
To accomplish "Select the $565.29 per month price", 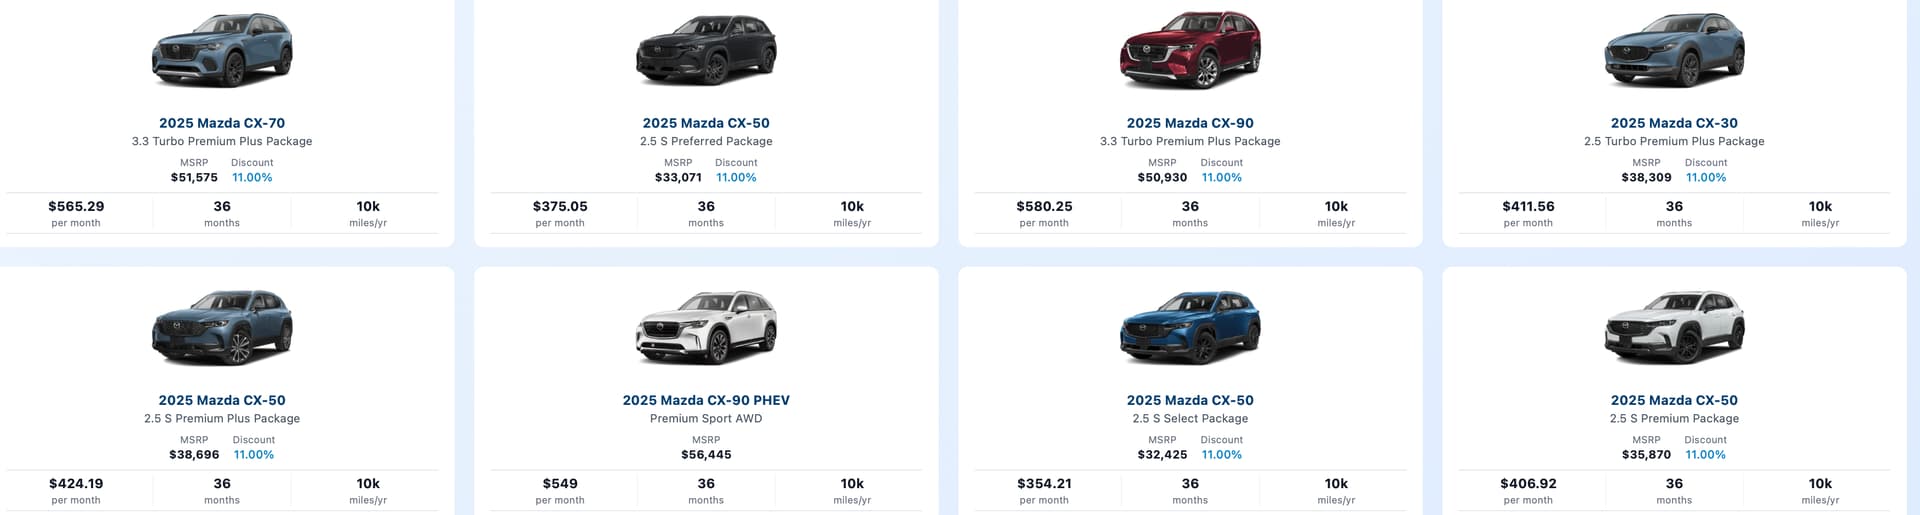I will click(76, 207).
